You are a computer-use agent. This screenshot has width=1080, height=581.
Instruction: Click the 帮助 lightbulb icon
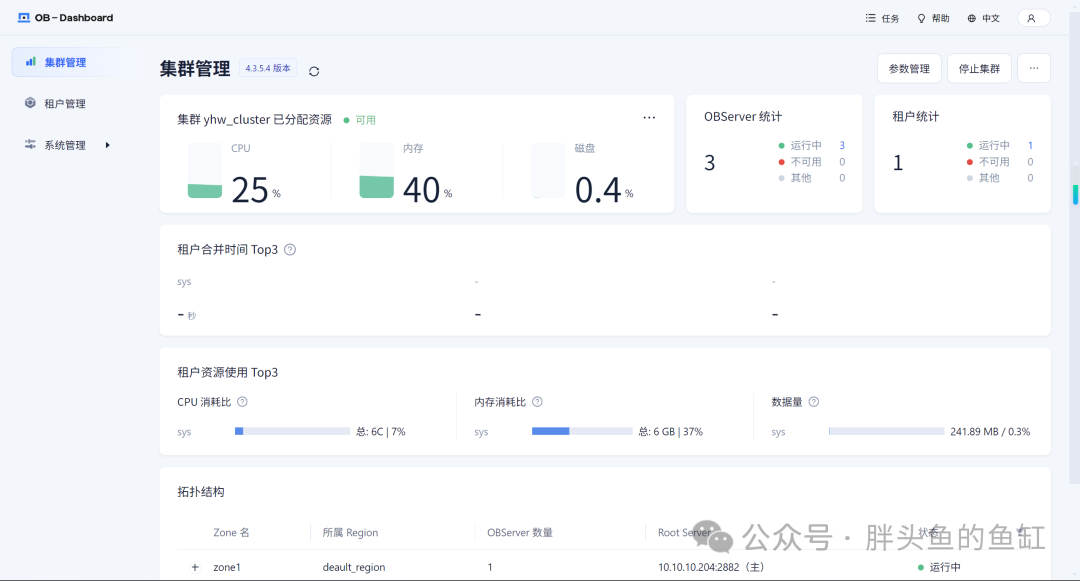coord(922,19)
